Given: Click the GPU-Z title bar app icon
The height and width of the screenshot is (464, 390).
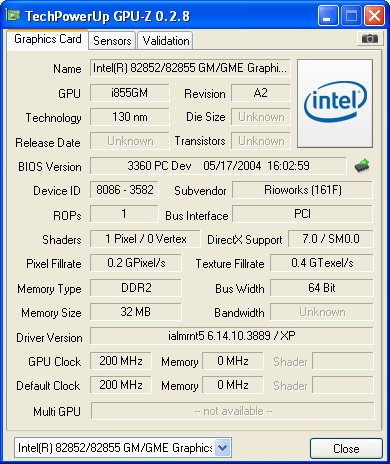Looking at the screenshot, I should click(14, 15).
